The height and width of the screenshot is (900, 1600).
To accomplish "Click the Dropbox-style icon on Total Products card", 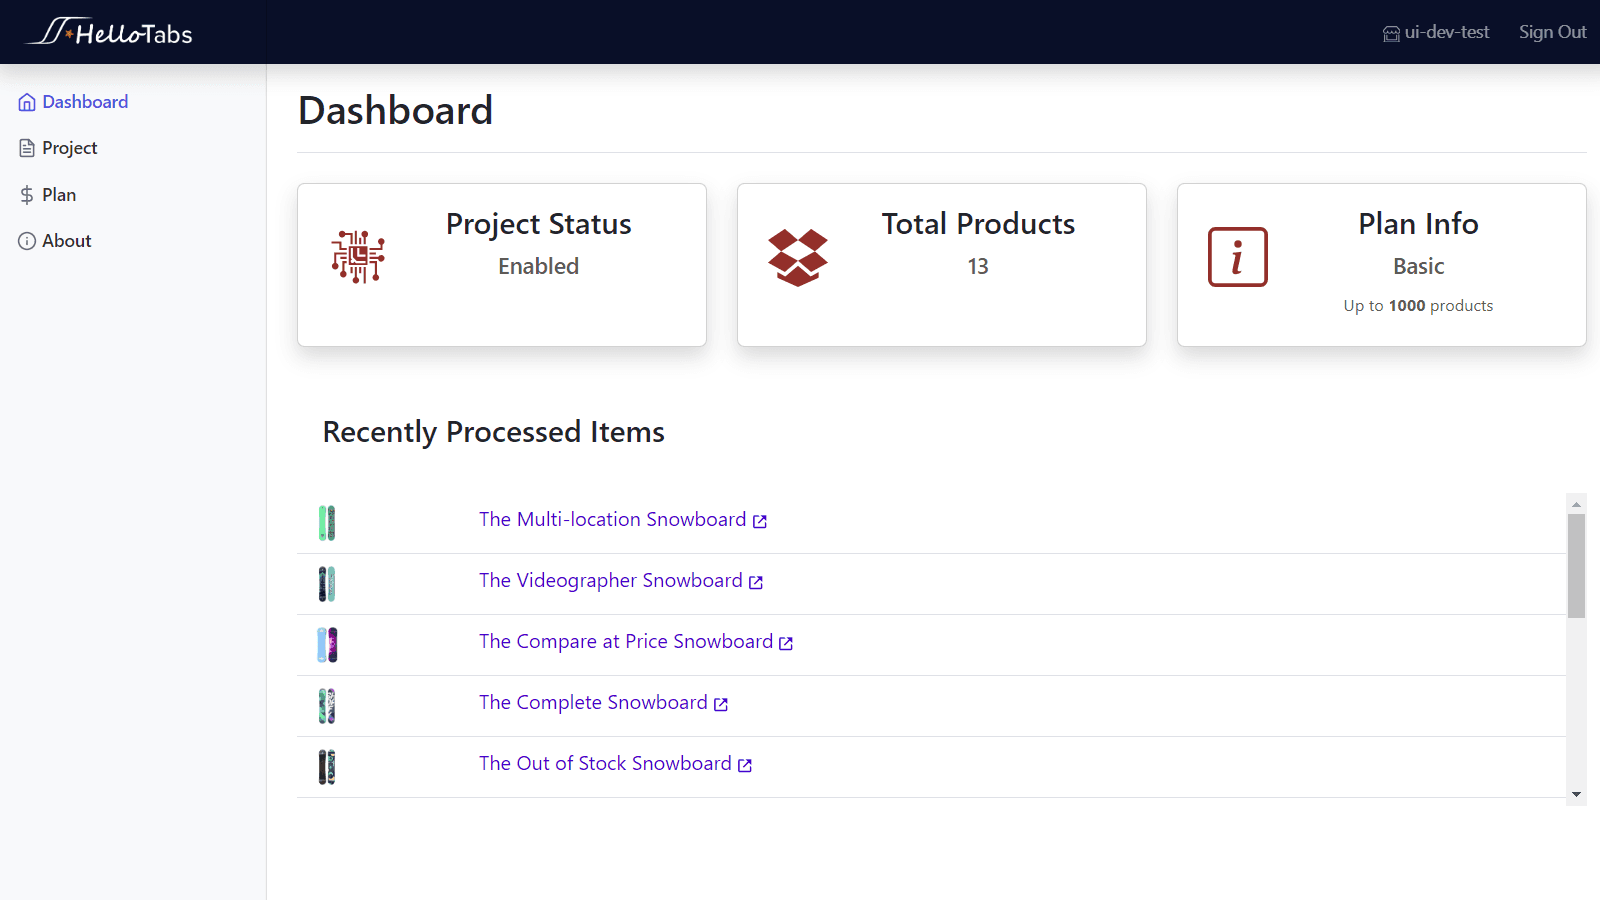I will pos(798,256).
